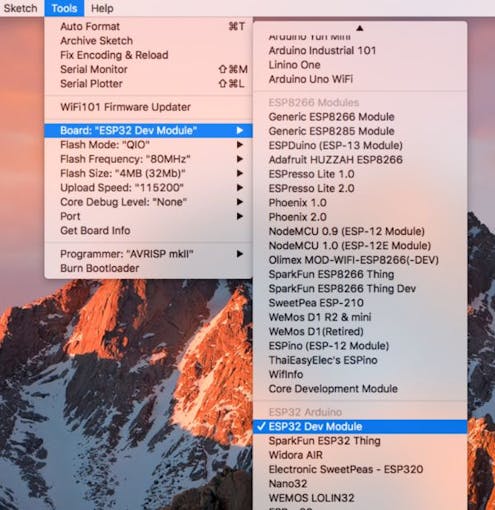Expand the Programmer AVRISP mkII submenu arrow

[239, 254]
